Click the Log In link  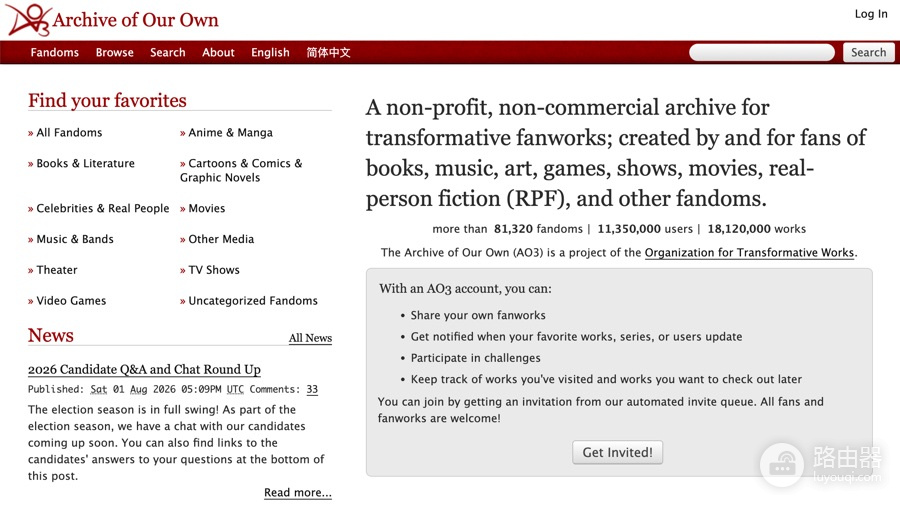tap(871, 14)
